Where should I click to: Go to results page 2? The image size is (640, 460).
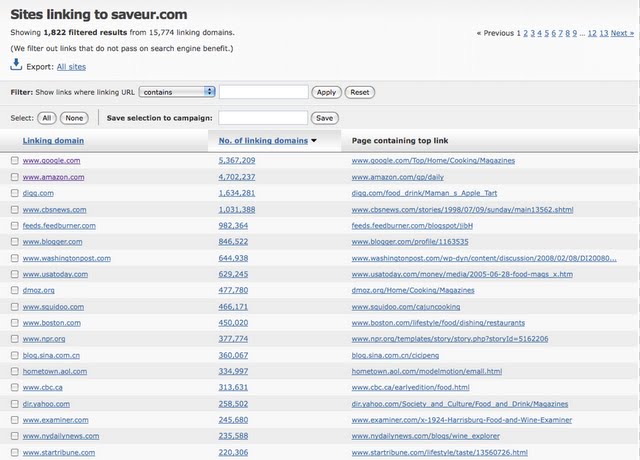tap(526, 33)
